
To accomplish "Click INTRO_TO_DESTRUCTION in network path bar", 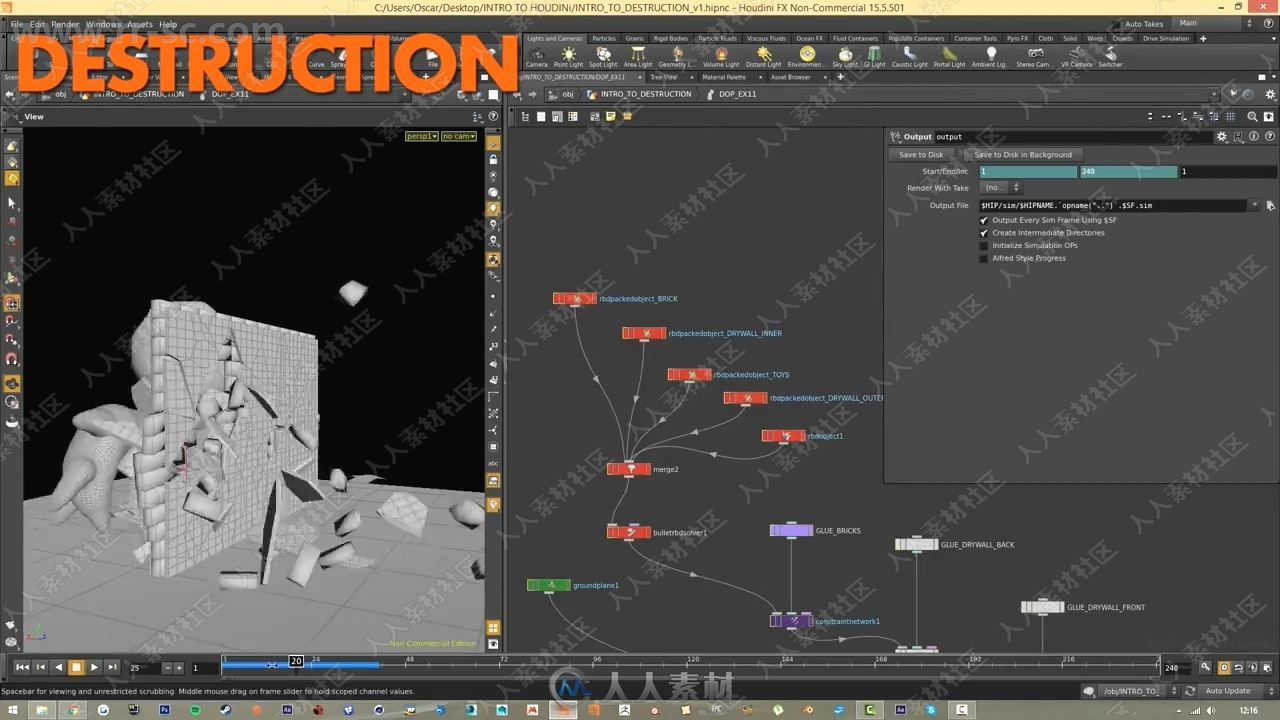I will pos(645,94).
